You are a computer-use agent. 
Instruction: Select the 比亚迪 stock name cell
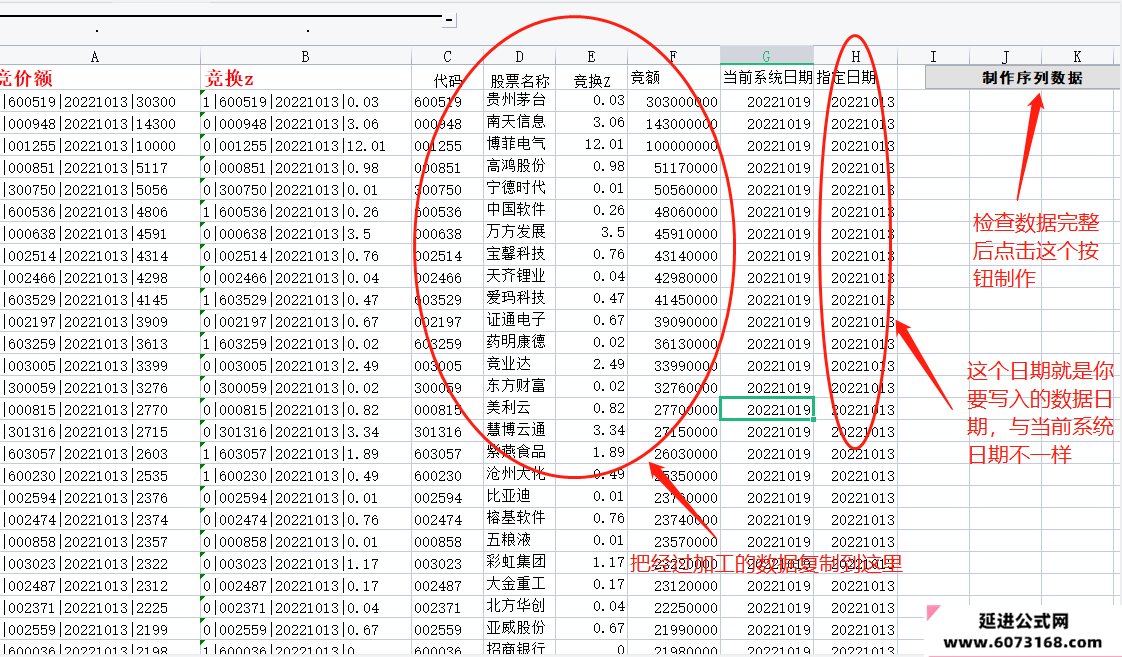point(519,497)
